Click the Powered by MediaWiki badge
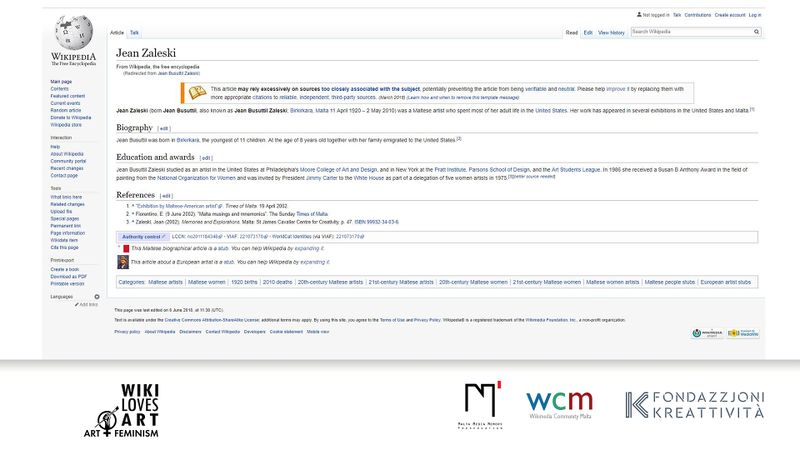Image resolution: width=800 pixels, height=450 pixels. click(742, 332)
